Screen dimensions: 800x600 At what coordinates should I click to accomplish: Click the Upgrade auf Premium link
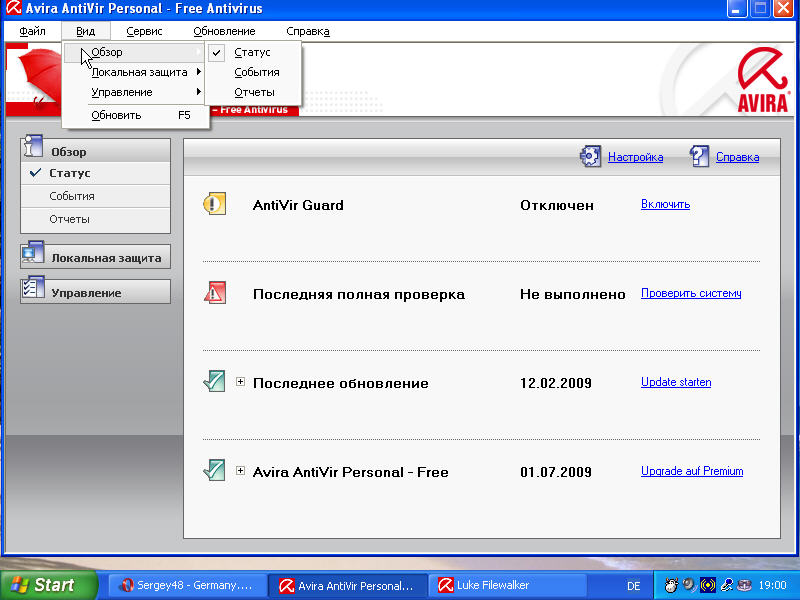pyautogui.click(x=692, y=471)
